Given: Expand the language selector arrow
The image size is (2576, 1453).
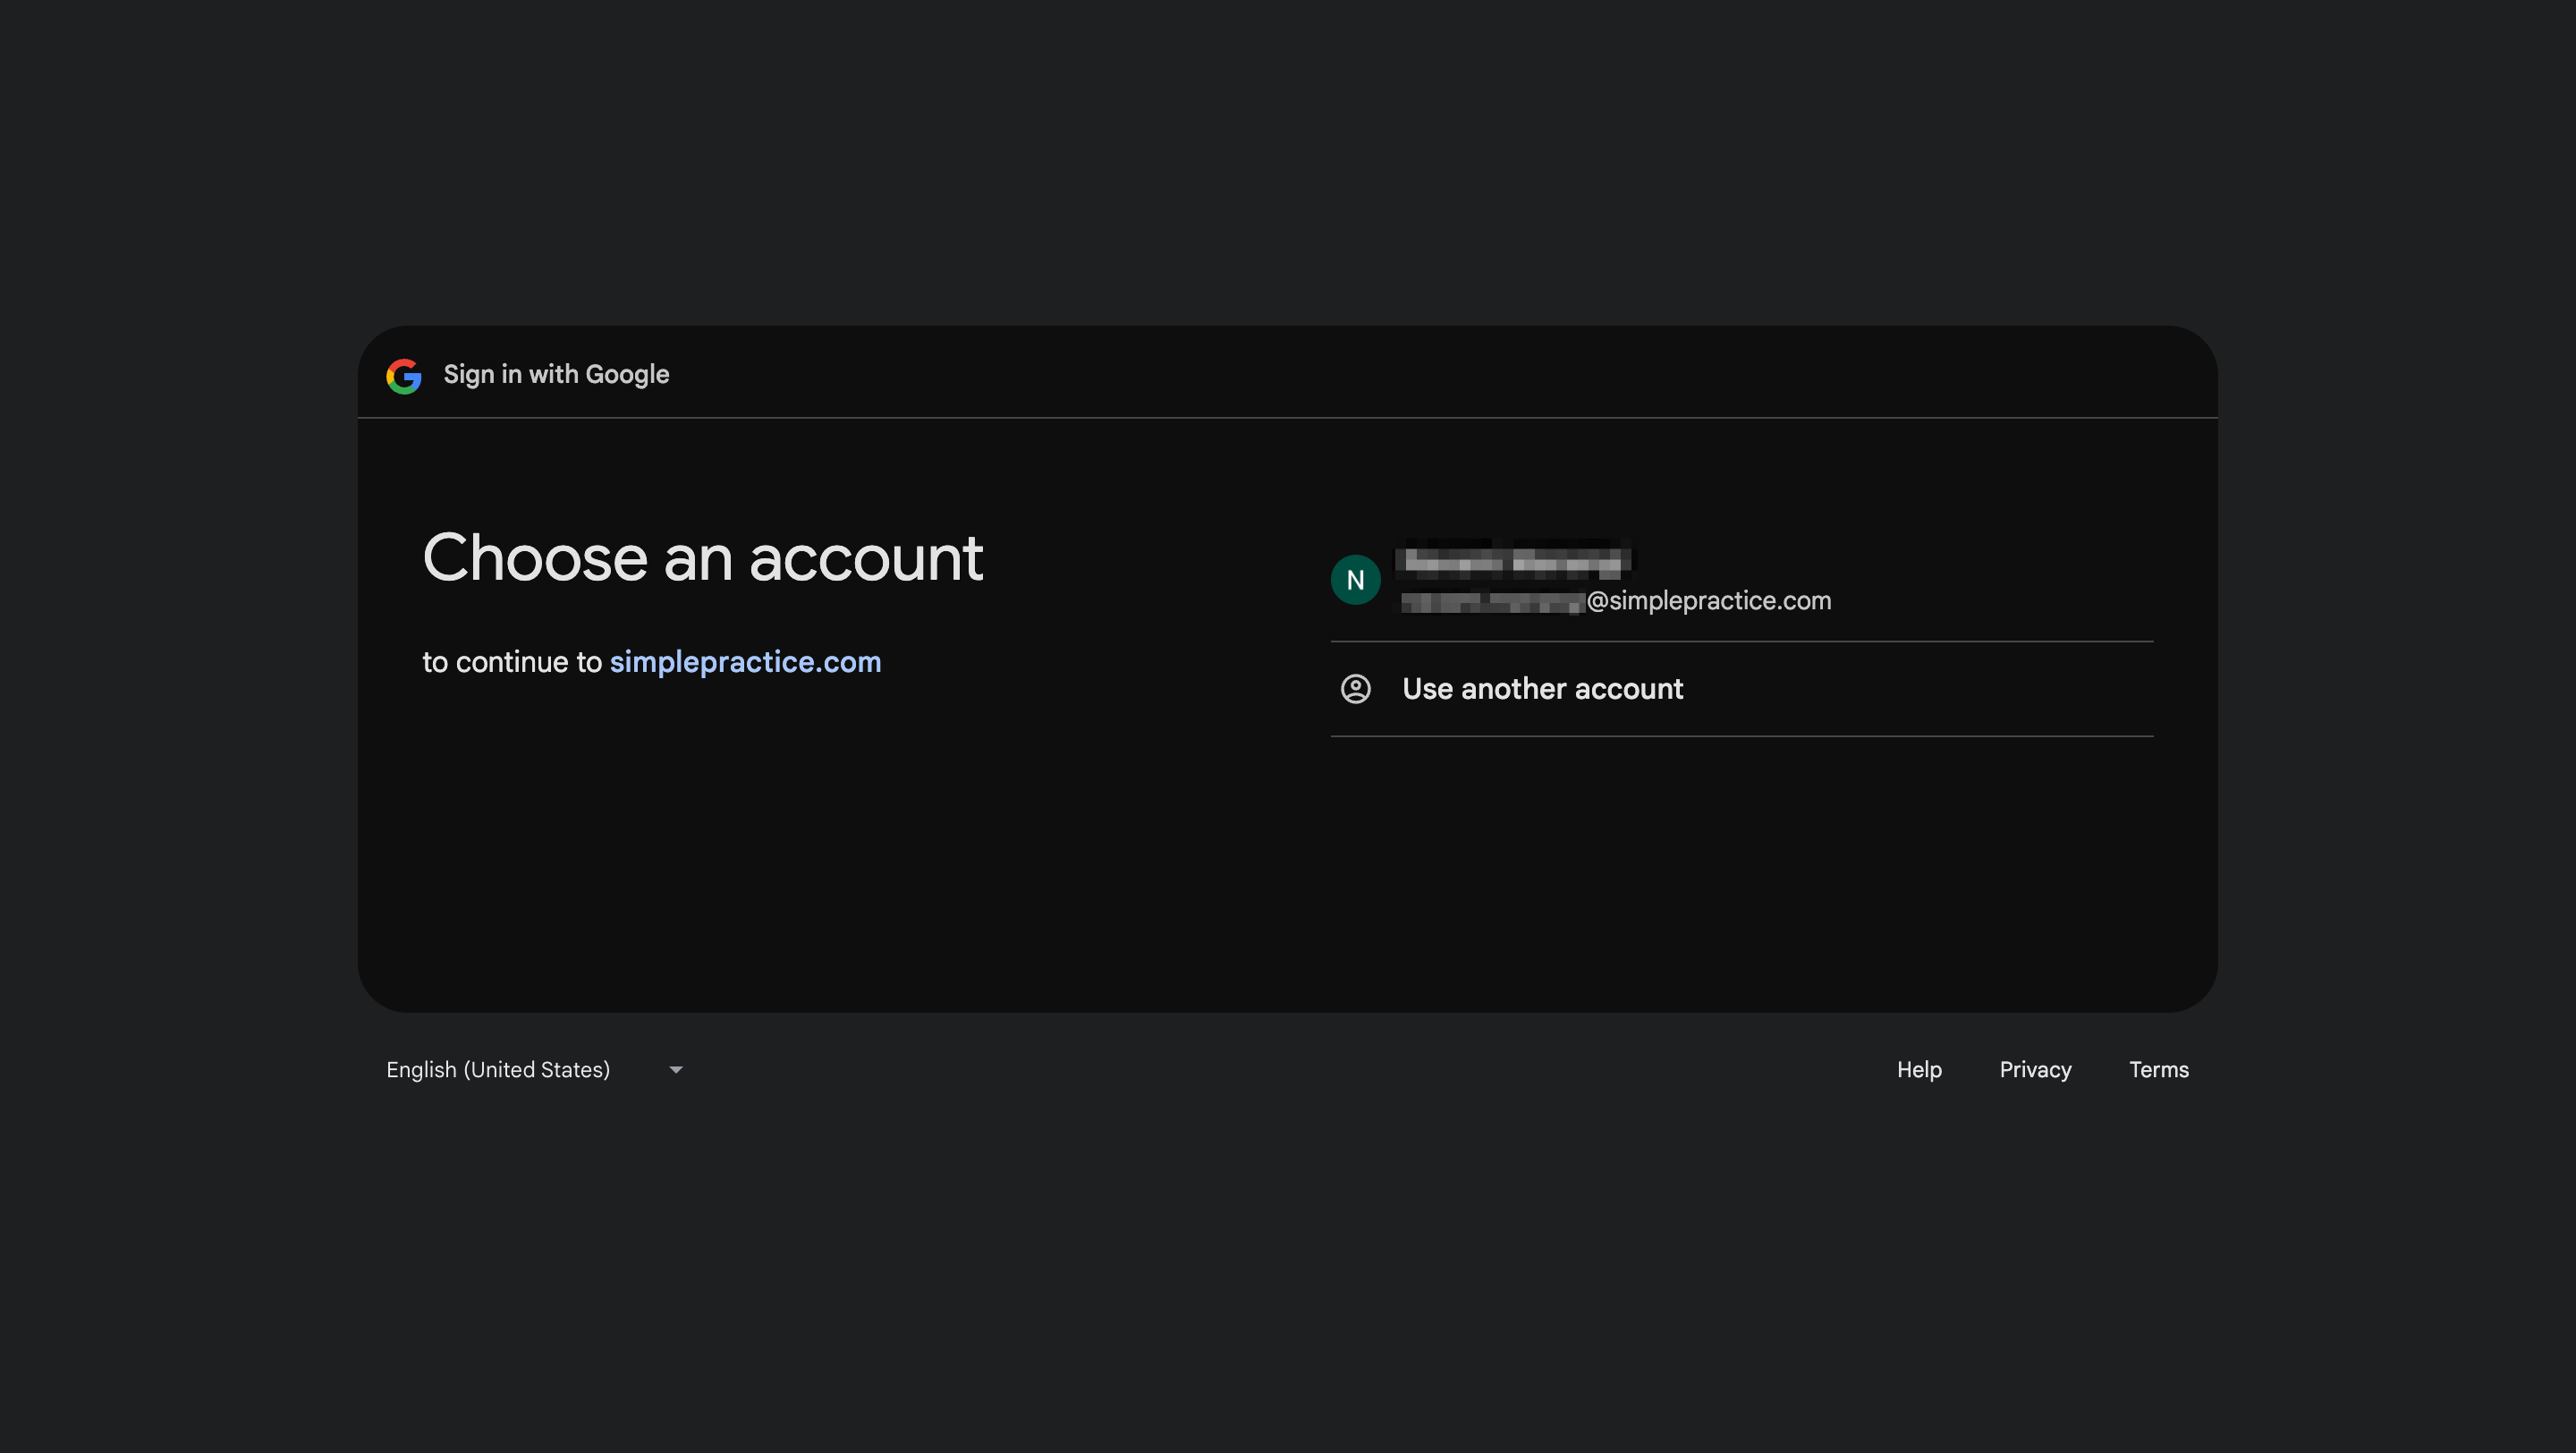Looking at the screenshot, I should point(676,1070).
